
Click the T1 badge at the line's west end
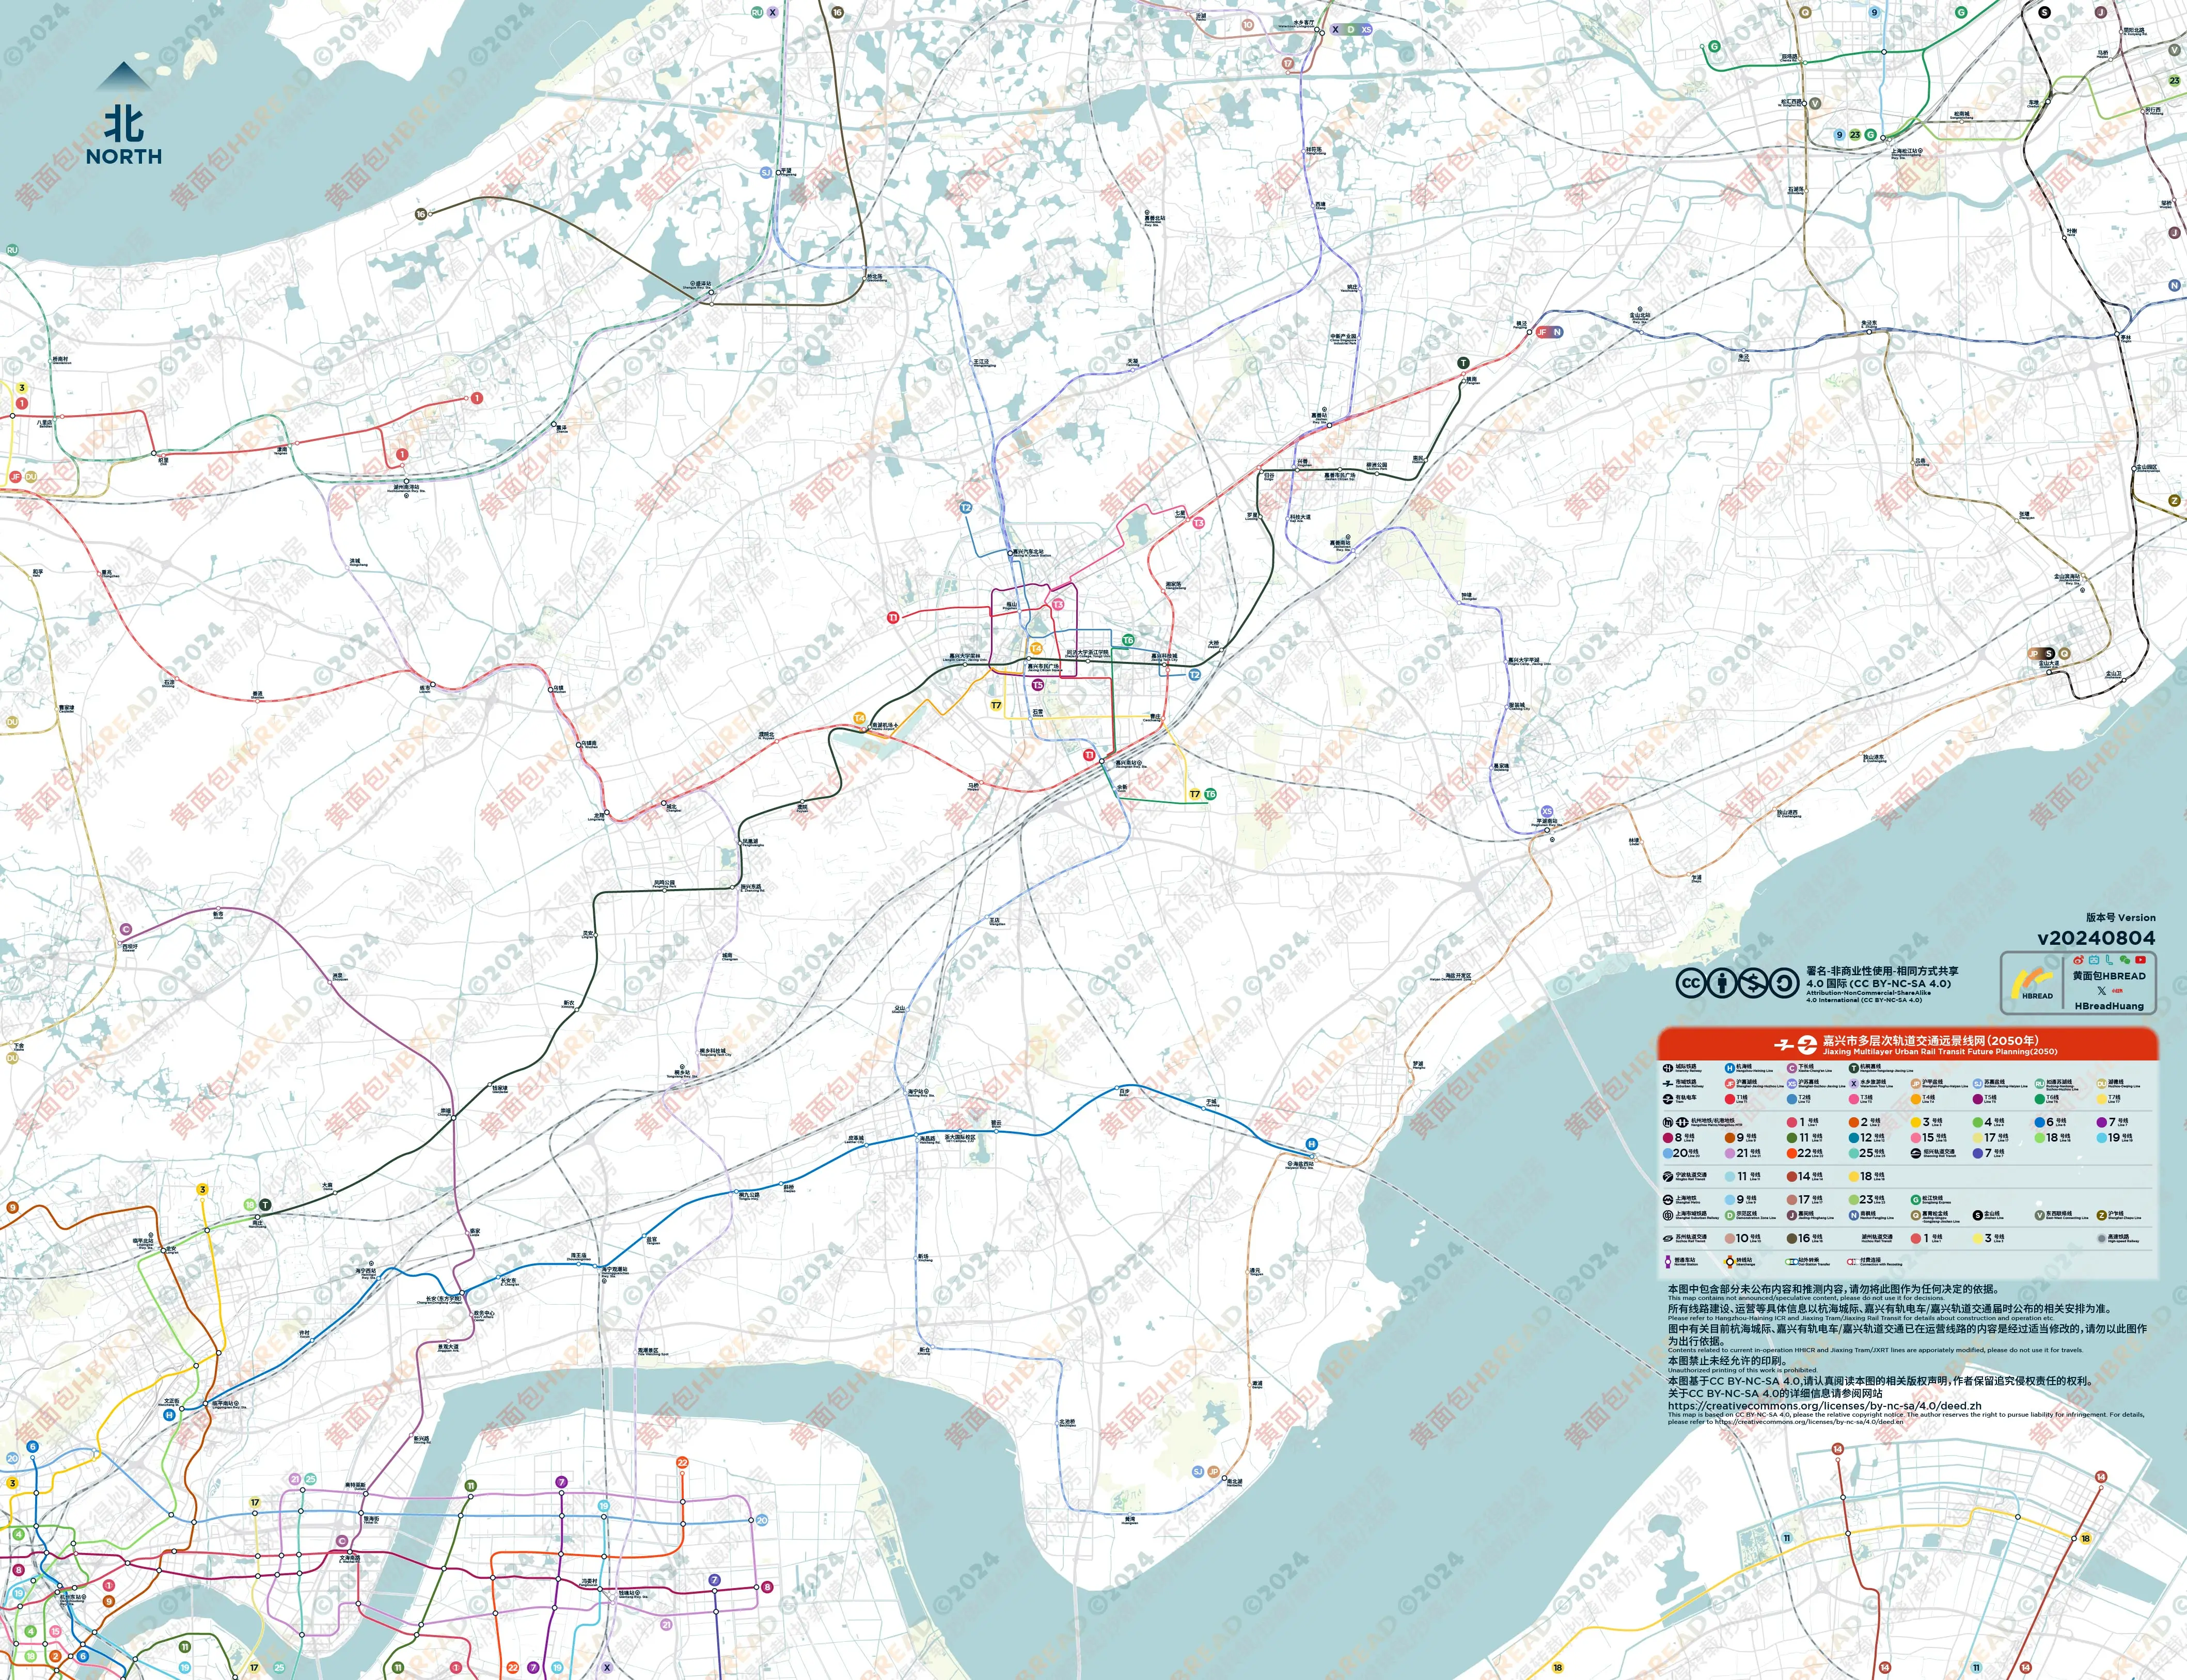(x=893, y=617)
